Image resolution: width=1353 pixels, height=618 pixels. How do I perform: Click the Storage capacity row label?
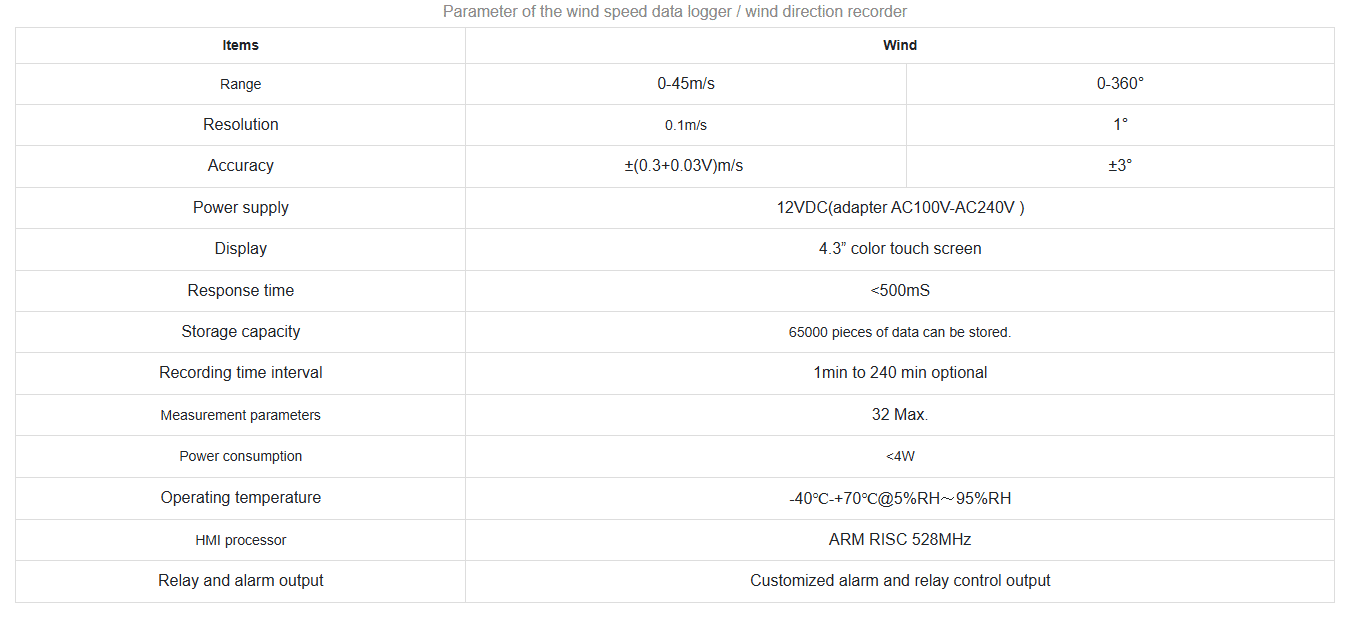tap(240, 332)
